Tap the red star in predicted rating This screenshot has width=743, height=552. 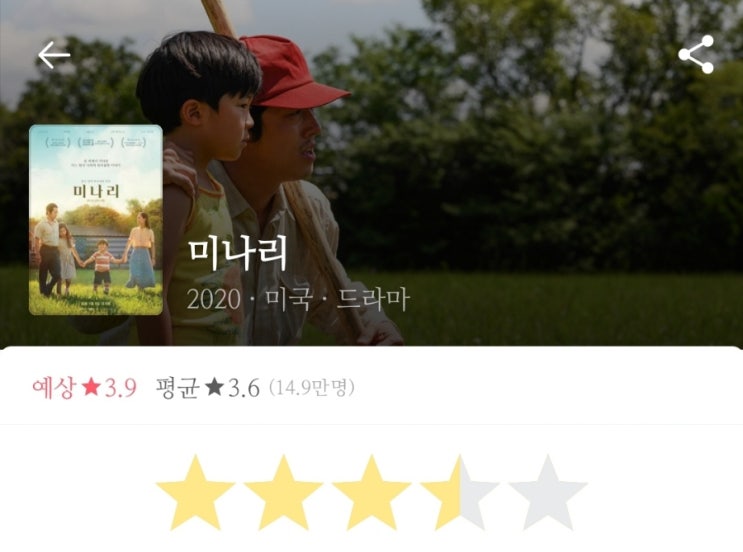pos(91,387)
